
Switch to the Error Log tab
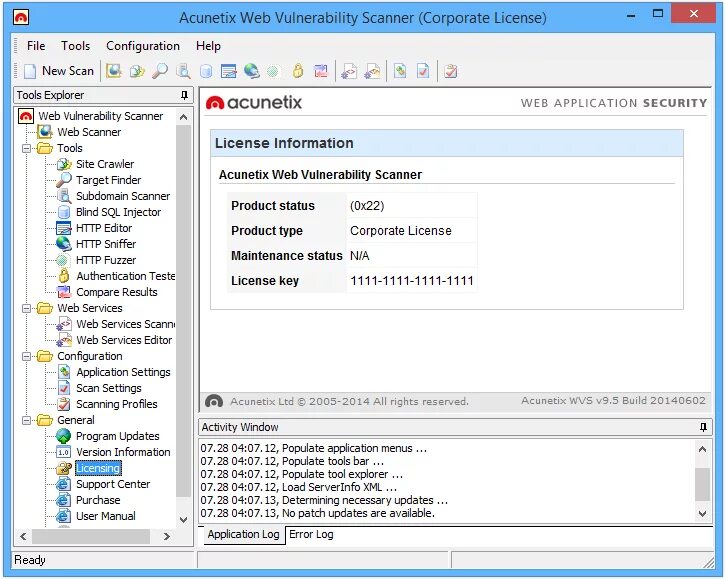click(311, 534)
